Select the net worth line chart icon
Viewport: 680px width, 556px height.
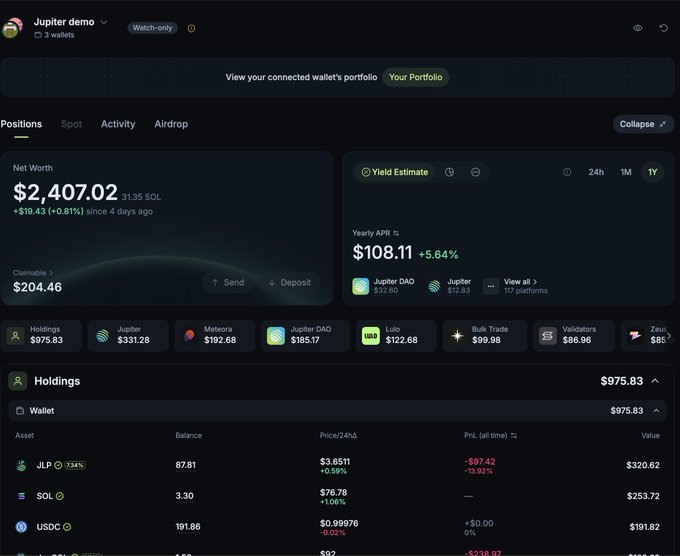coord(475,172)
